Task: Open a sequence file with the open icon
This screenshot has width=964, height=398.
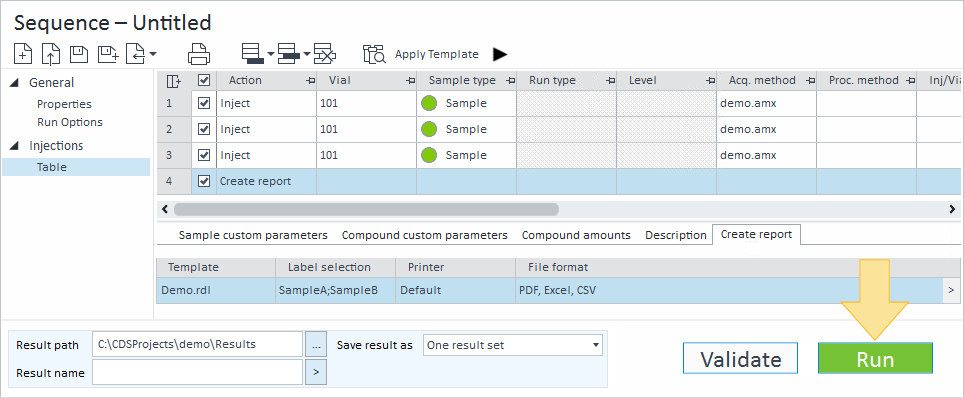Action: pos(50,54)
